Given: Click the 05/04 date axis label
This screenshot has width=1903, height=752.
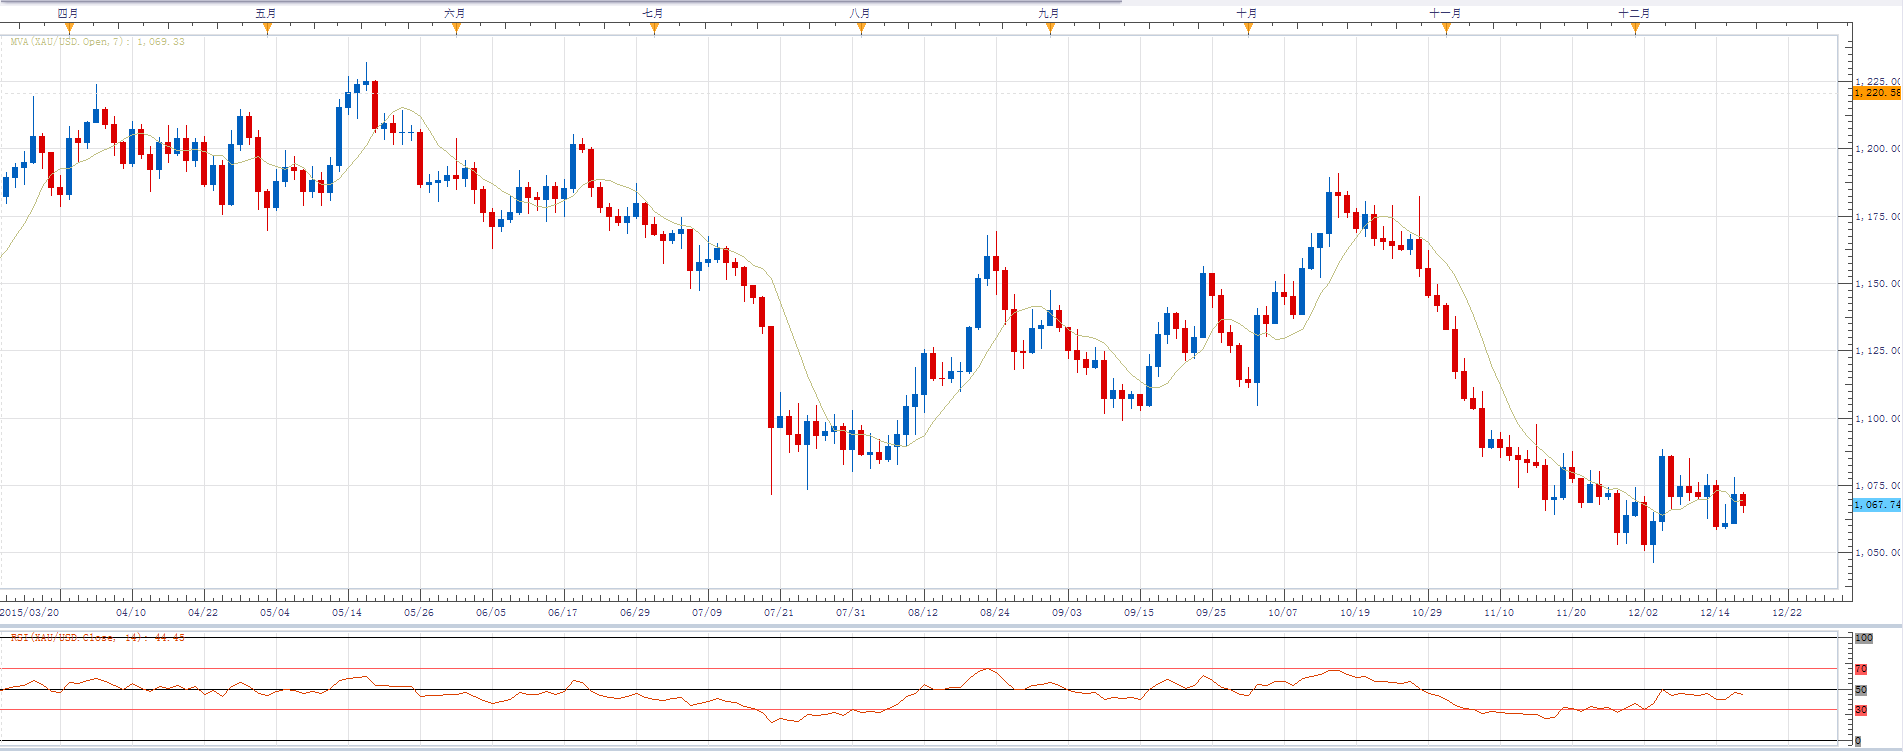Looking at the screenshot, I should click(x=275, y=612).
